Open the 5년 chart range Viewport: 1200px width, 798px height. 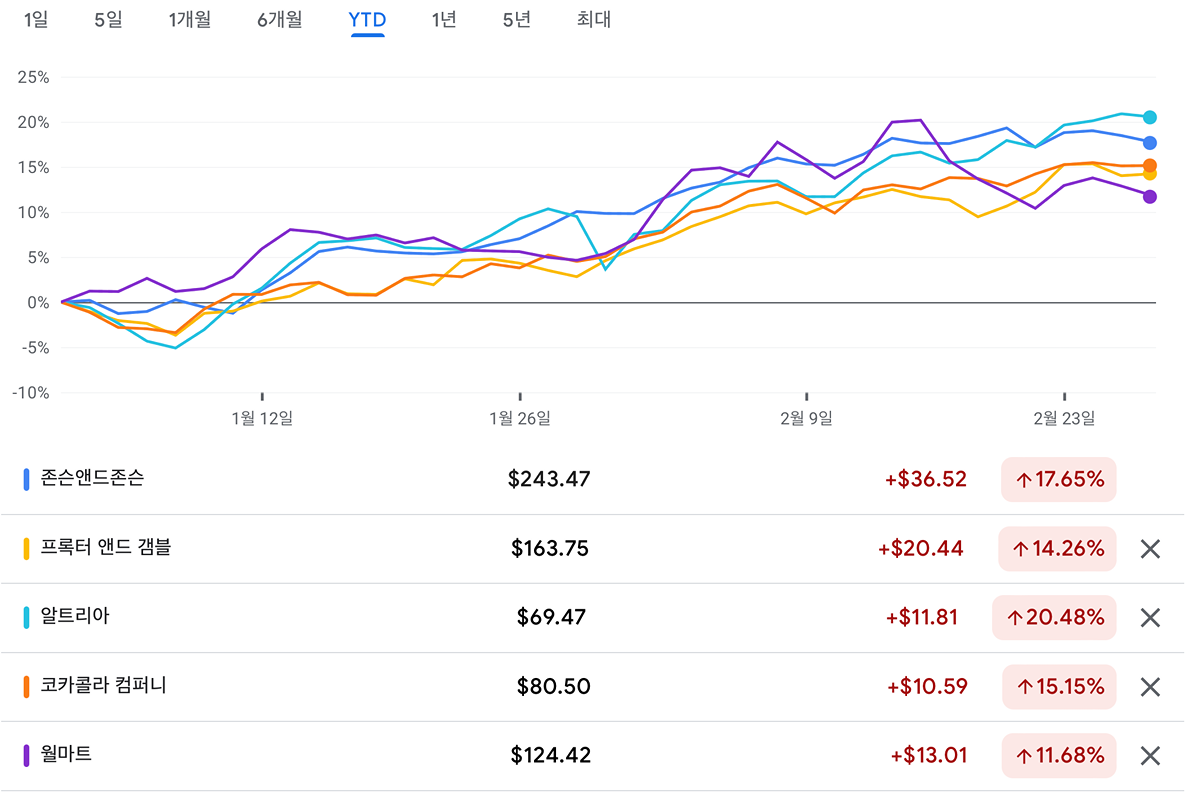516,20
